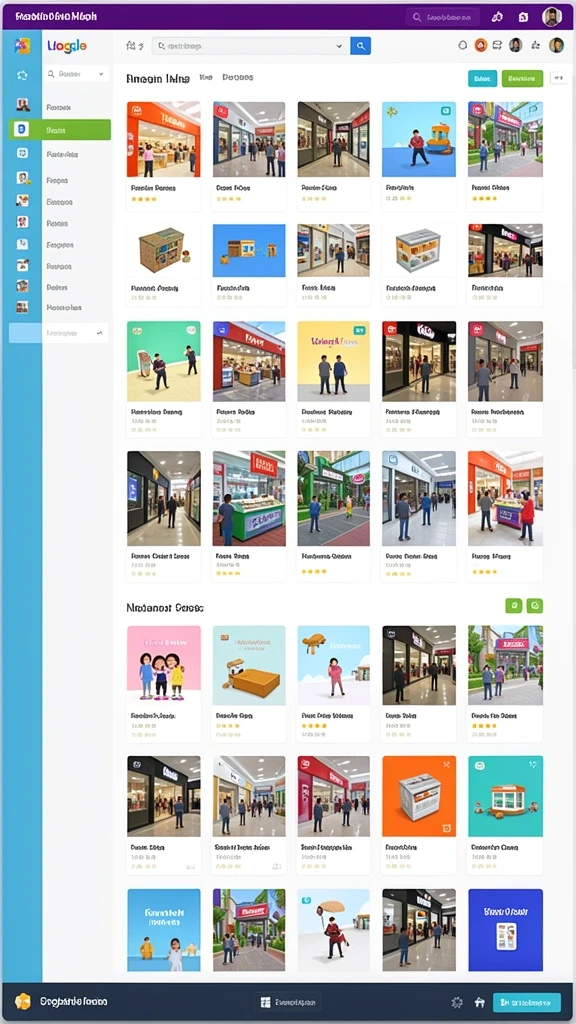Click the orange circular icon in top toolbar
This screenshot has width=576, height=1024.
481,45
